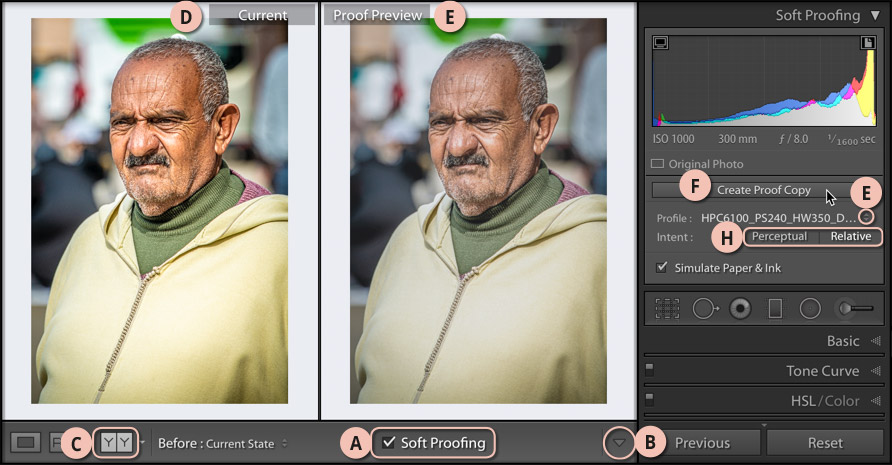Click the ISO 1000 readout

(674, 139)
